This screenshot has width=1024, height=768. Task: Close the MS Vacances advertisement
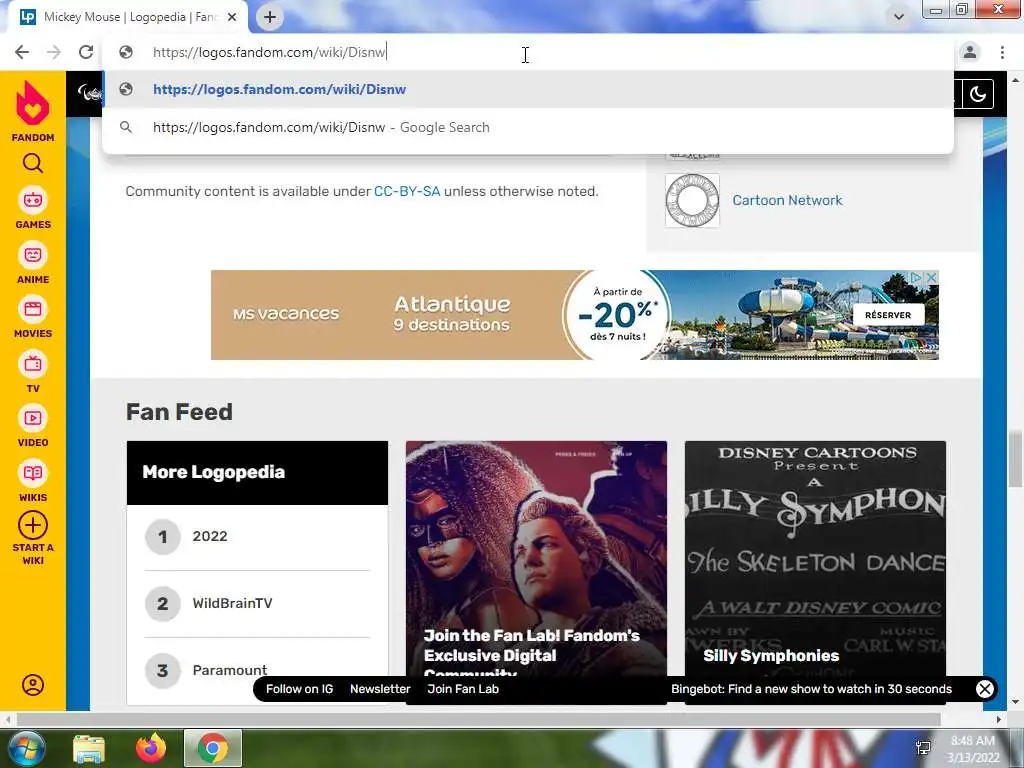[932, 278]
